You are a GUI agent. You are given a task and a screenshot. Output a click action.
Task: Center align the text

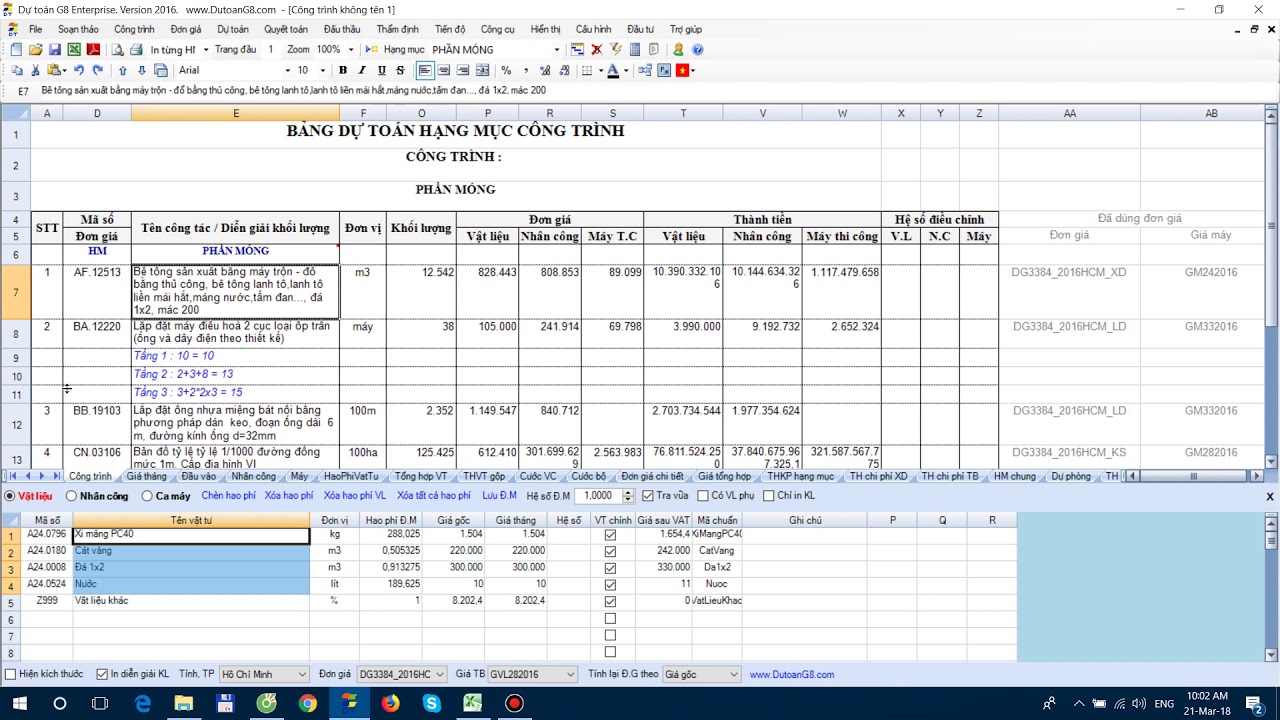pyautogui.click(x=444, y=70)
